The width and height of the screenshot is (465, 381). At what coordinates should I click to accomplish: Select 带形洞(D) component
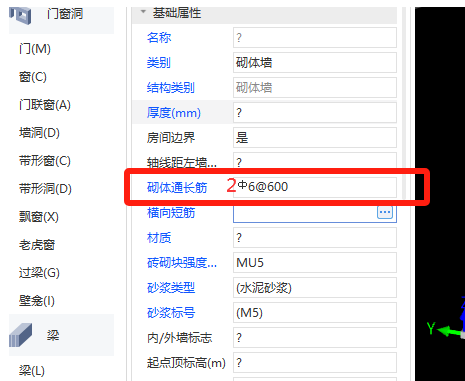coord(45,189)
